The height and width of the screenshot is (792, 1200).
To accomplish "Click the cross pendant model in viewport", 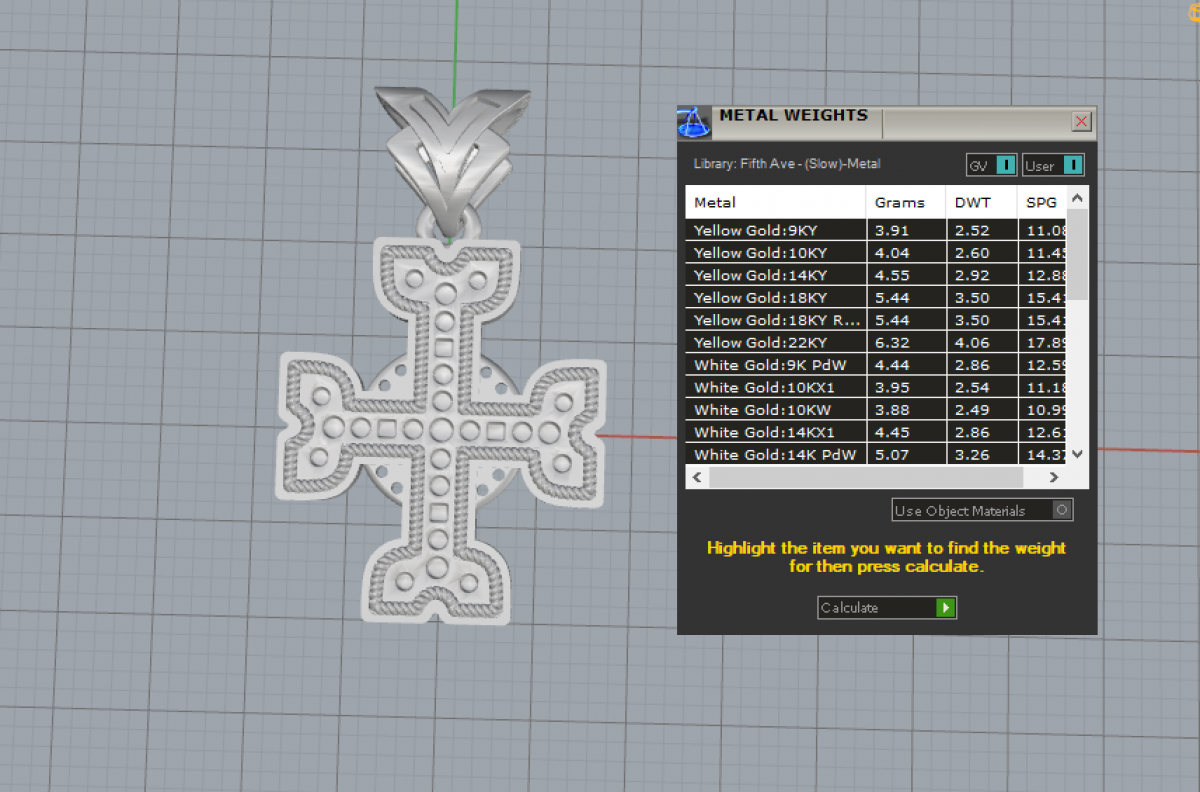I will [x=440, y=430].
